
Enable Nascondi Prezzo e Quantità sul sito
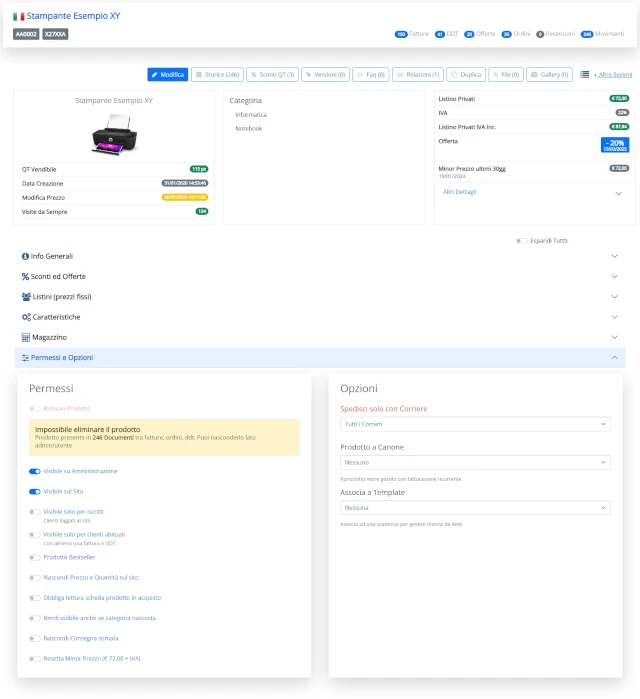pyautogui.click(x=34, y=578)
